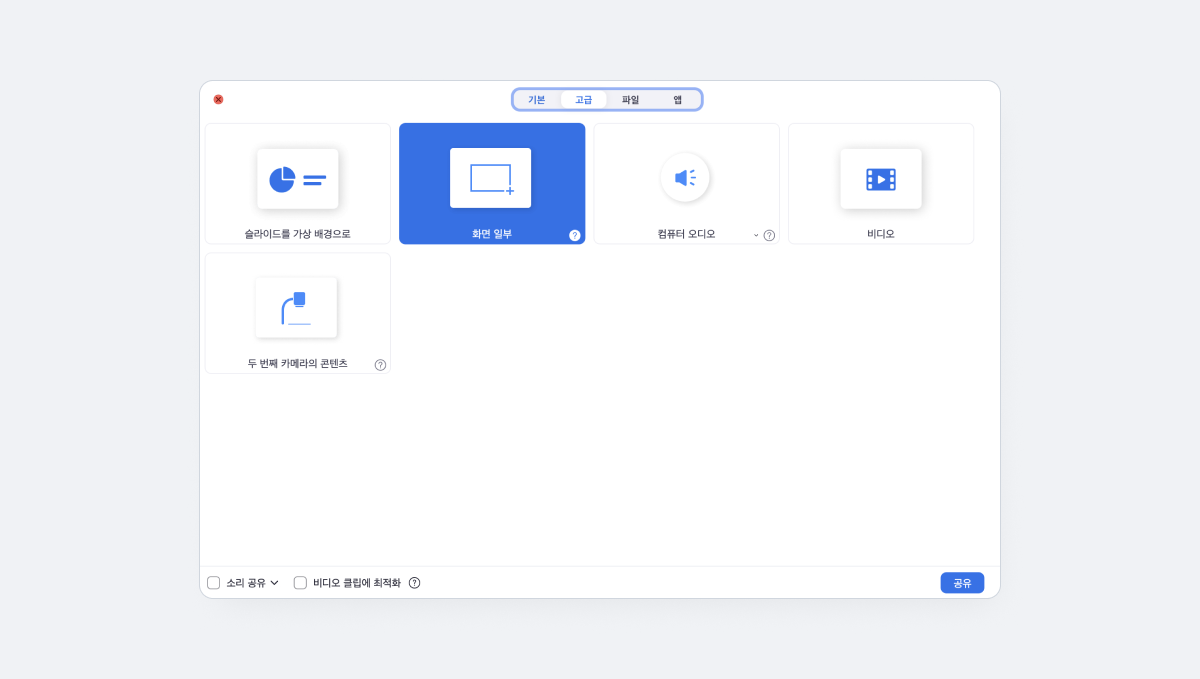The height and width of the screenshot is (679, 1200).
Task: Click the 비디오 클립에 최적화 label text
Action: [357, 583]
